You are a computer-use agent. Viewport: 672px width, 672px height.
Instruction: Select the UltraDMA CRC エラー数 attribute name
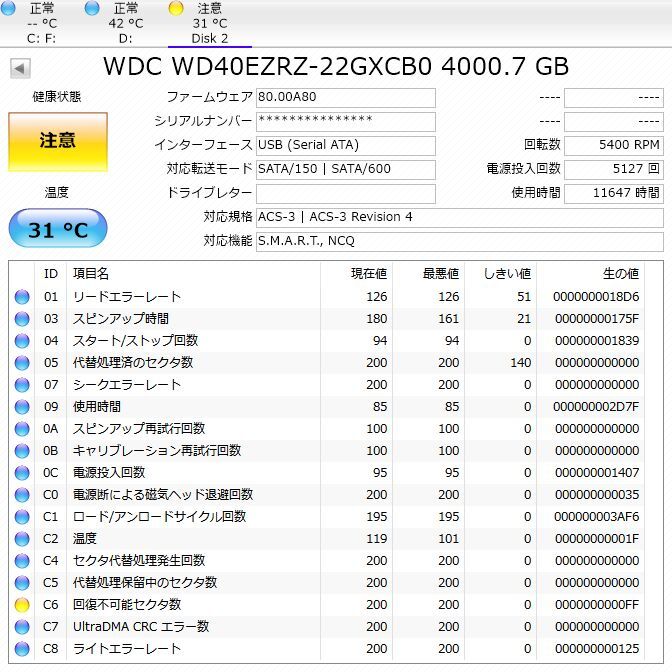(x=141, y=627)
